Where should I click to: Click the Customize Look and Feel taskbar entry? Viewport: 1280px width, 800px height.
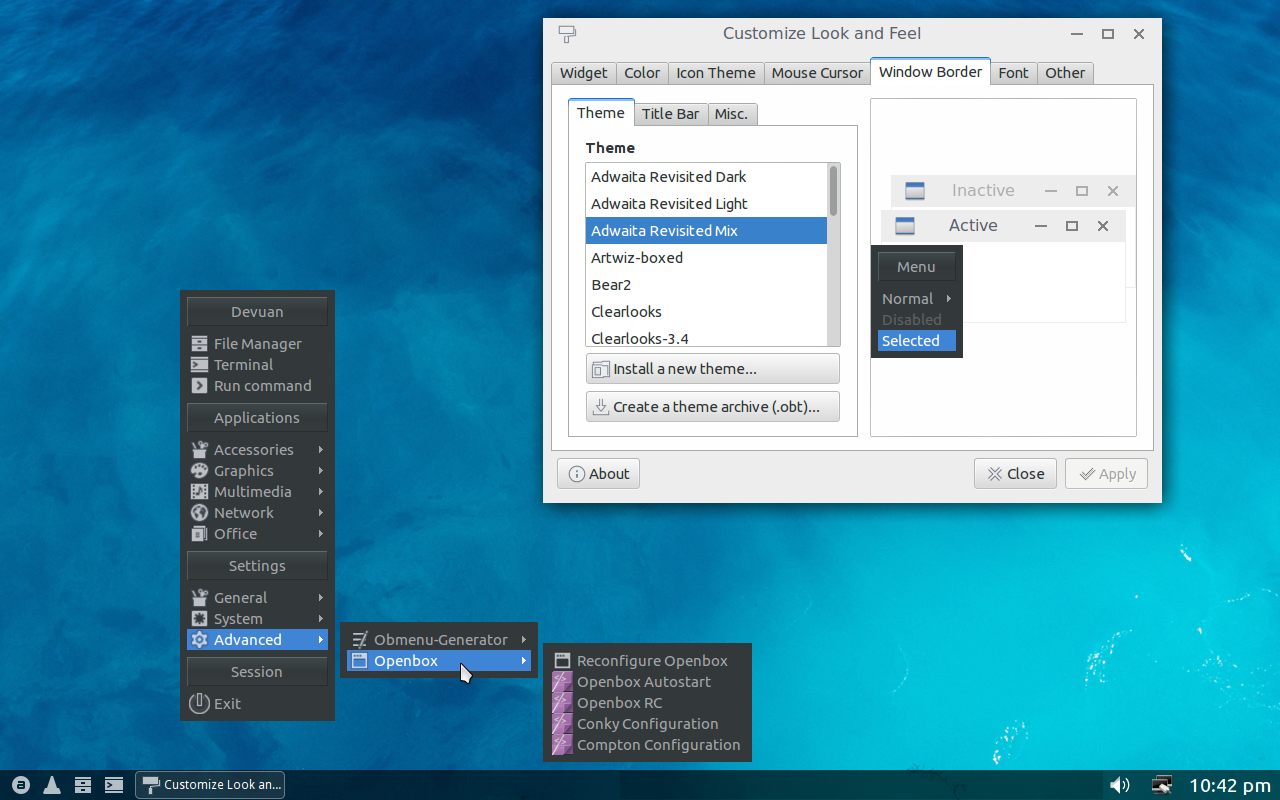click(x=210, y=785)
